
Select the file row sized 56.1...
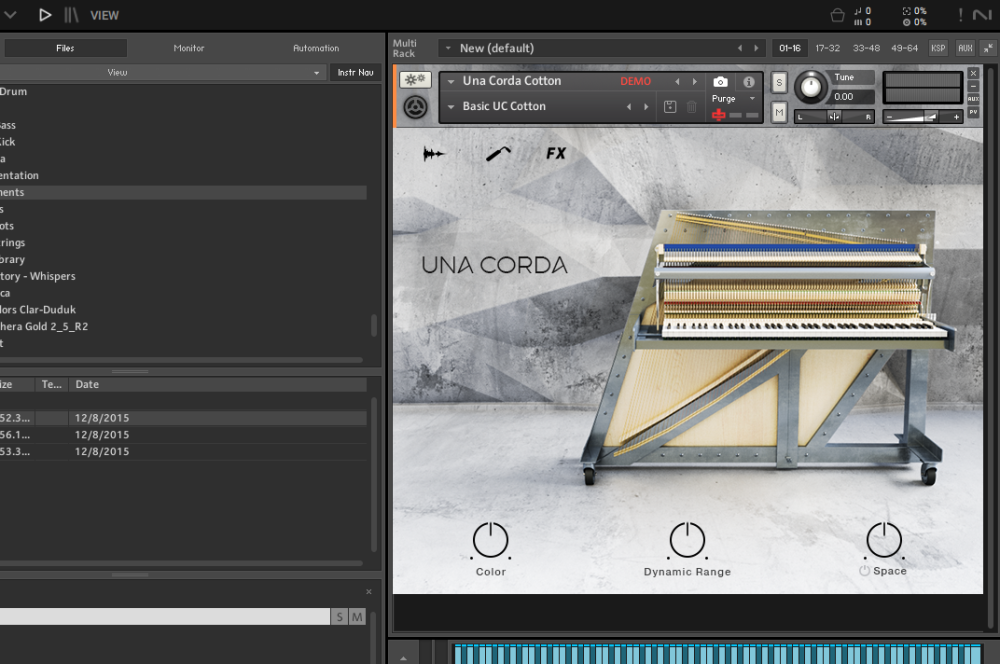pos(183,434)
